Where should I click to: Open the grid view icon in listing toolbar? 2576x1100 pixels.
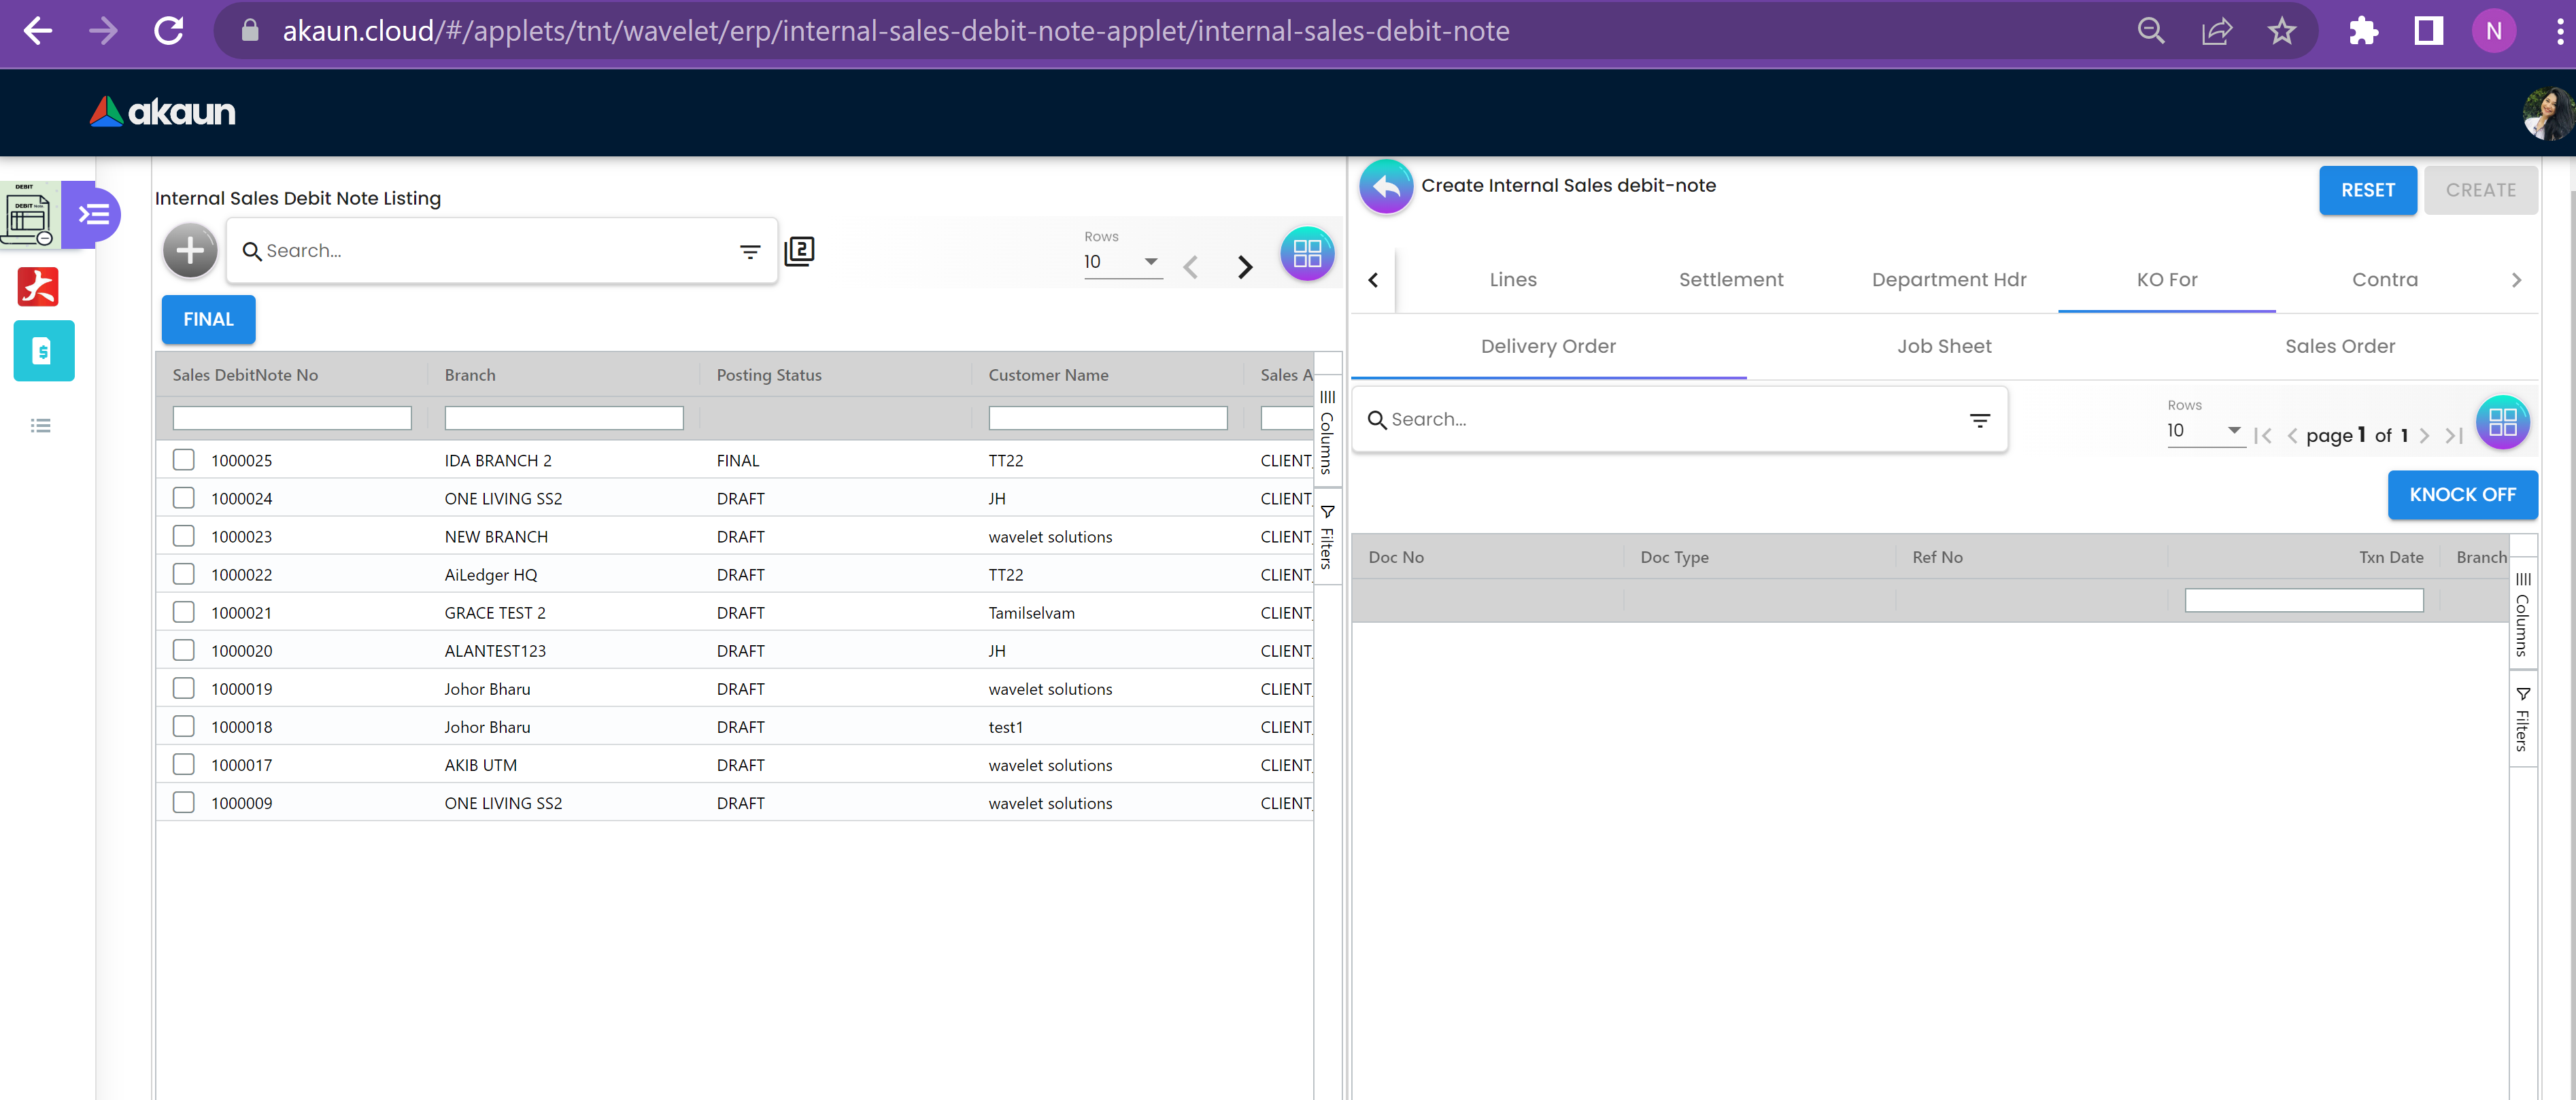[1307, 253]
